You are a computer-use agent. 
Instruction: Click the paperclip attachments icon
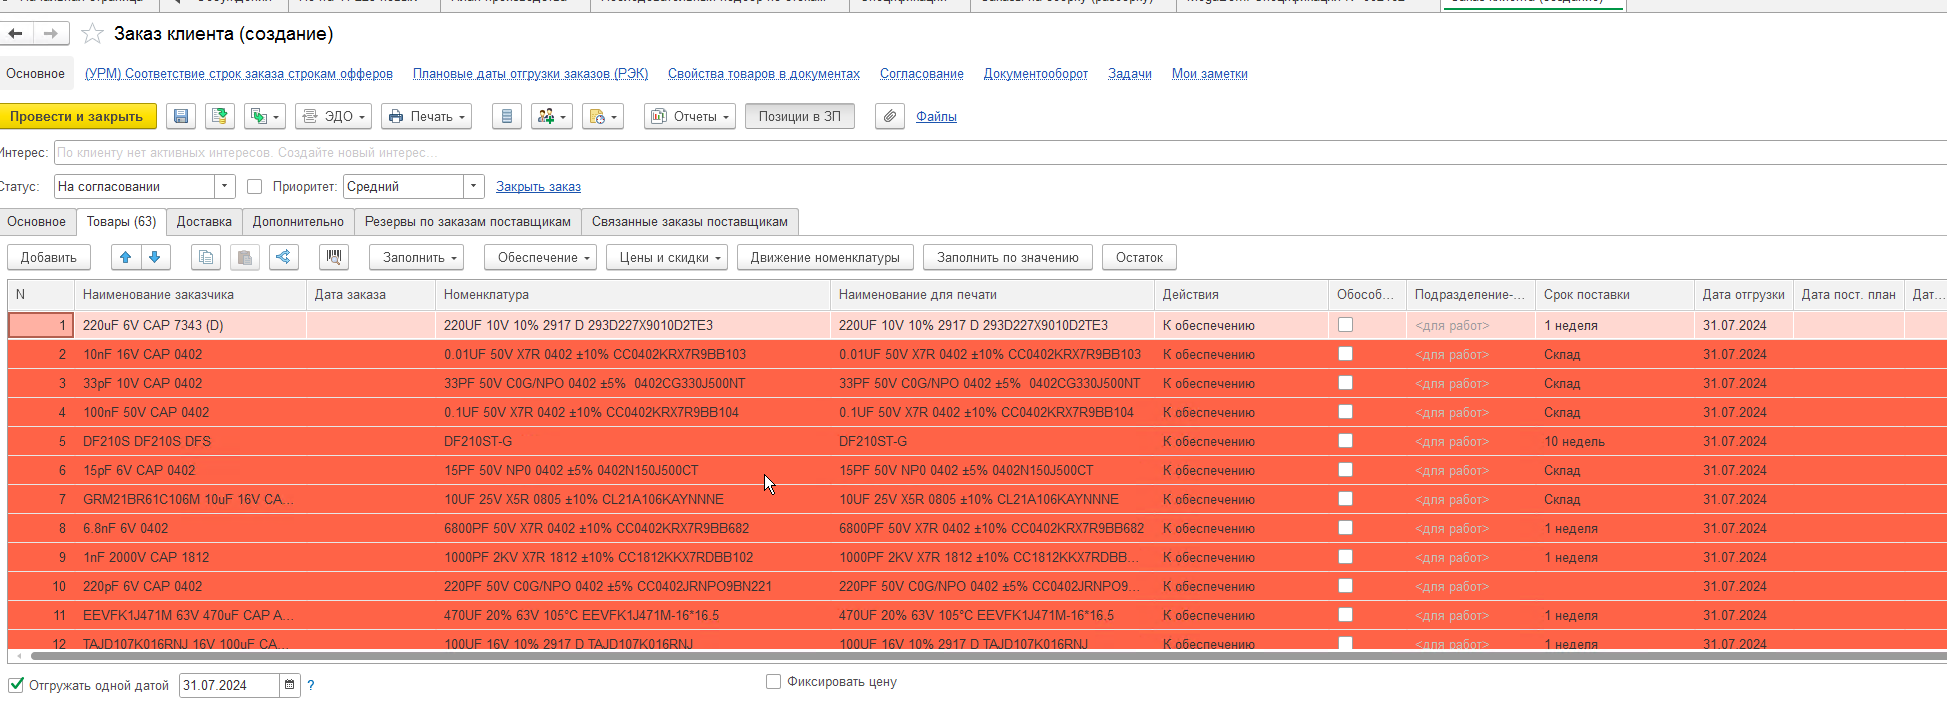[889, 117]
